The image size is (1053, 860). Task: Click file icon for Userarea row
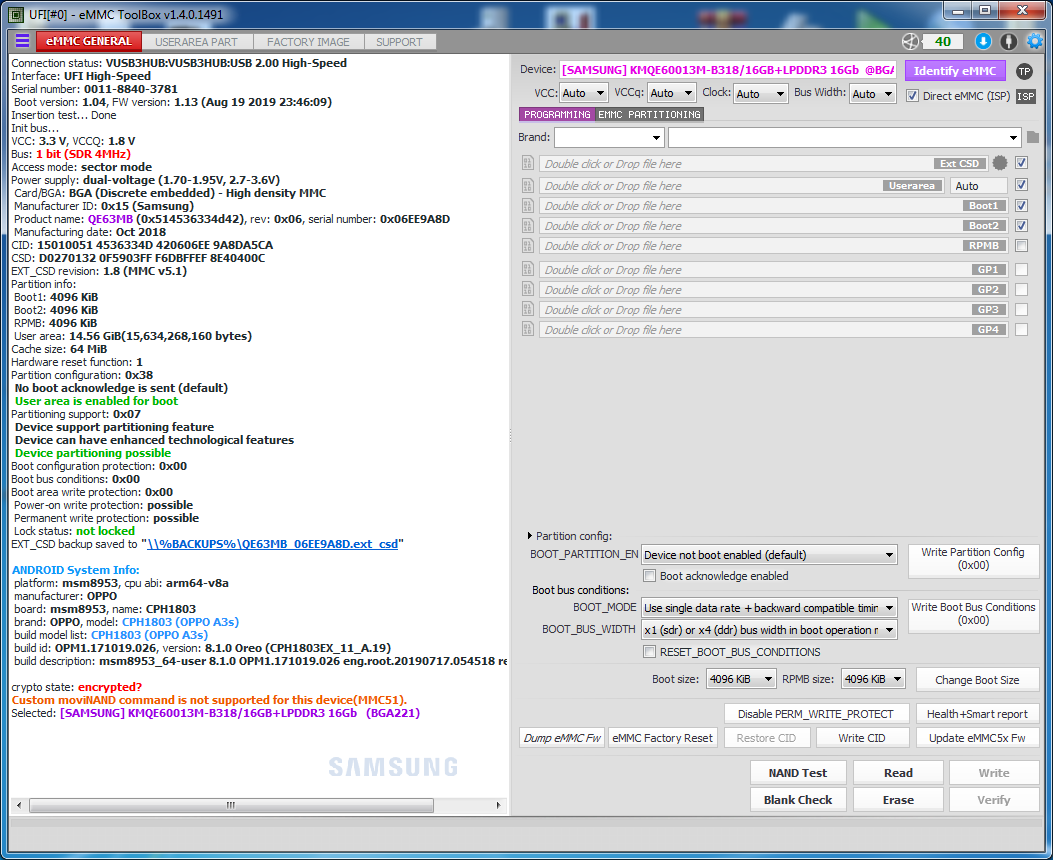[528, 185]
